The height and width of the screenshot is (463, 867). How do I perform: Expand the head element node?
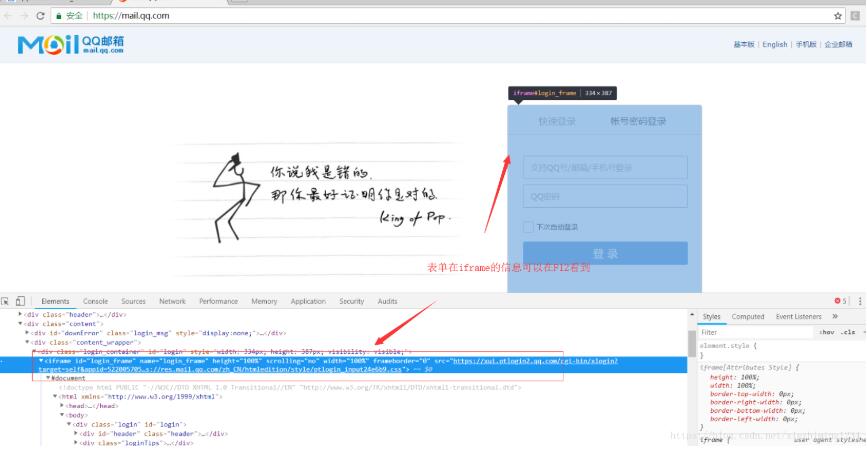pos(63,405)
